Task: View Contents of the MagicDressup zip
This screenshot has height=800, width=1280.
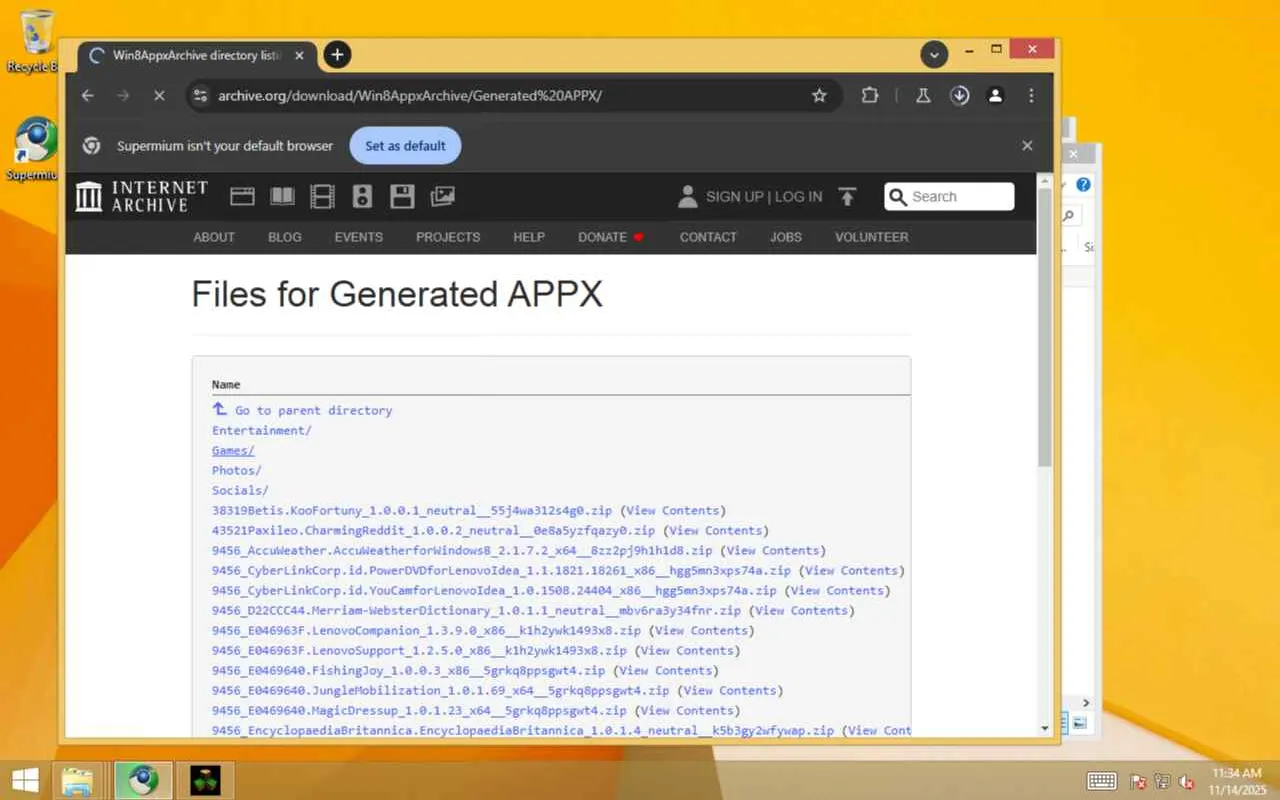Action: pos(687,710)
